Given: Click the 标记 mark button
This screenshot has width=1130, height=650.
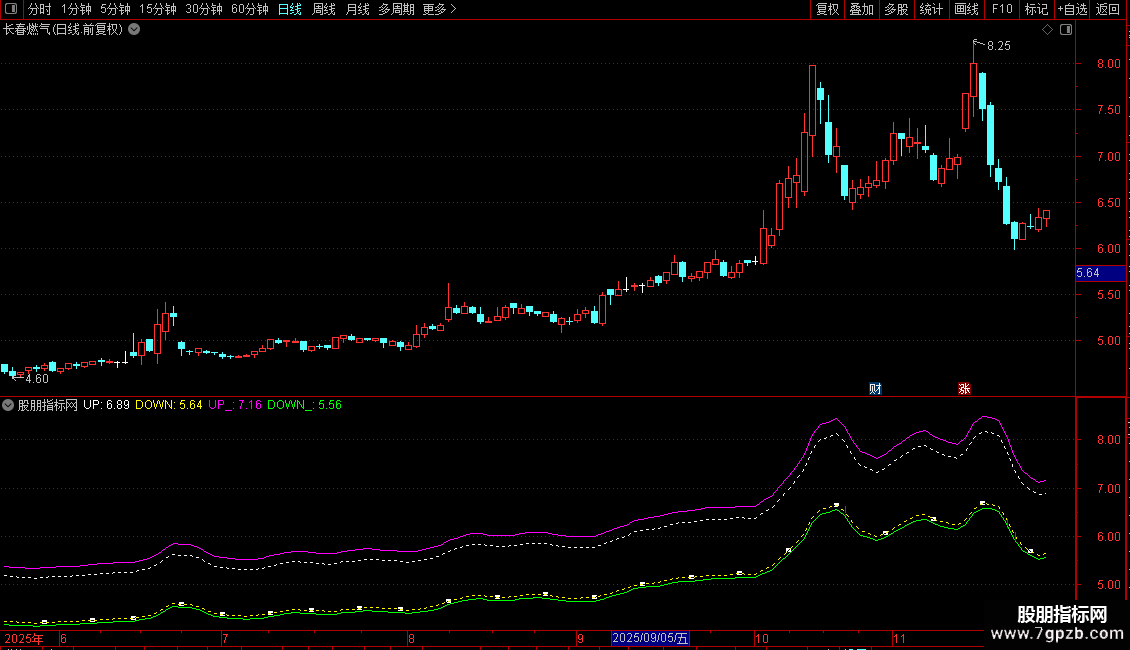Looking at the screenshot, I should coord(1036,9).
